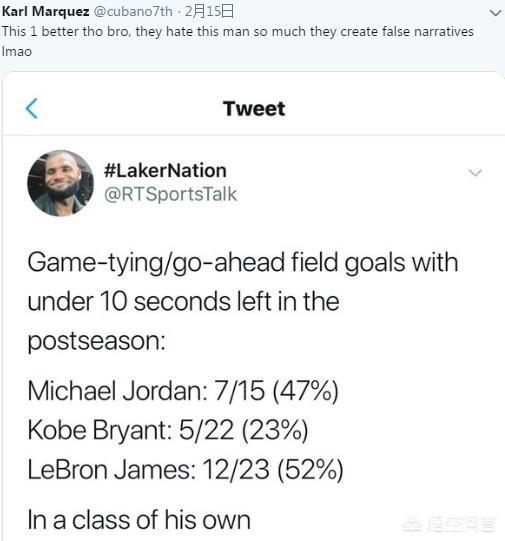Open Karl Marquez's profile name

point(46,11)
